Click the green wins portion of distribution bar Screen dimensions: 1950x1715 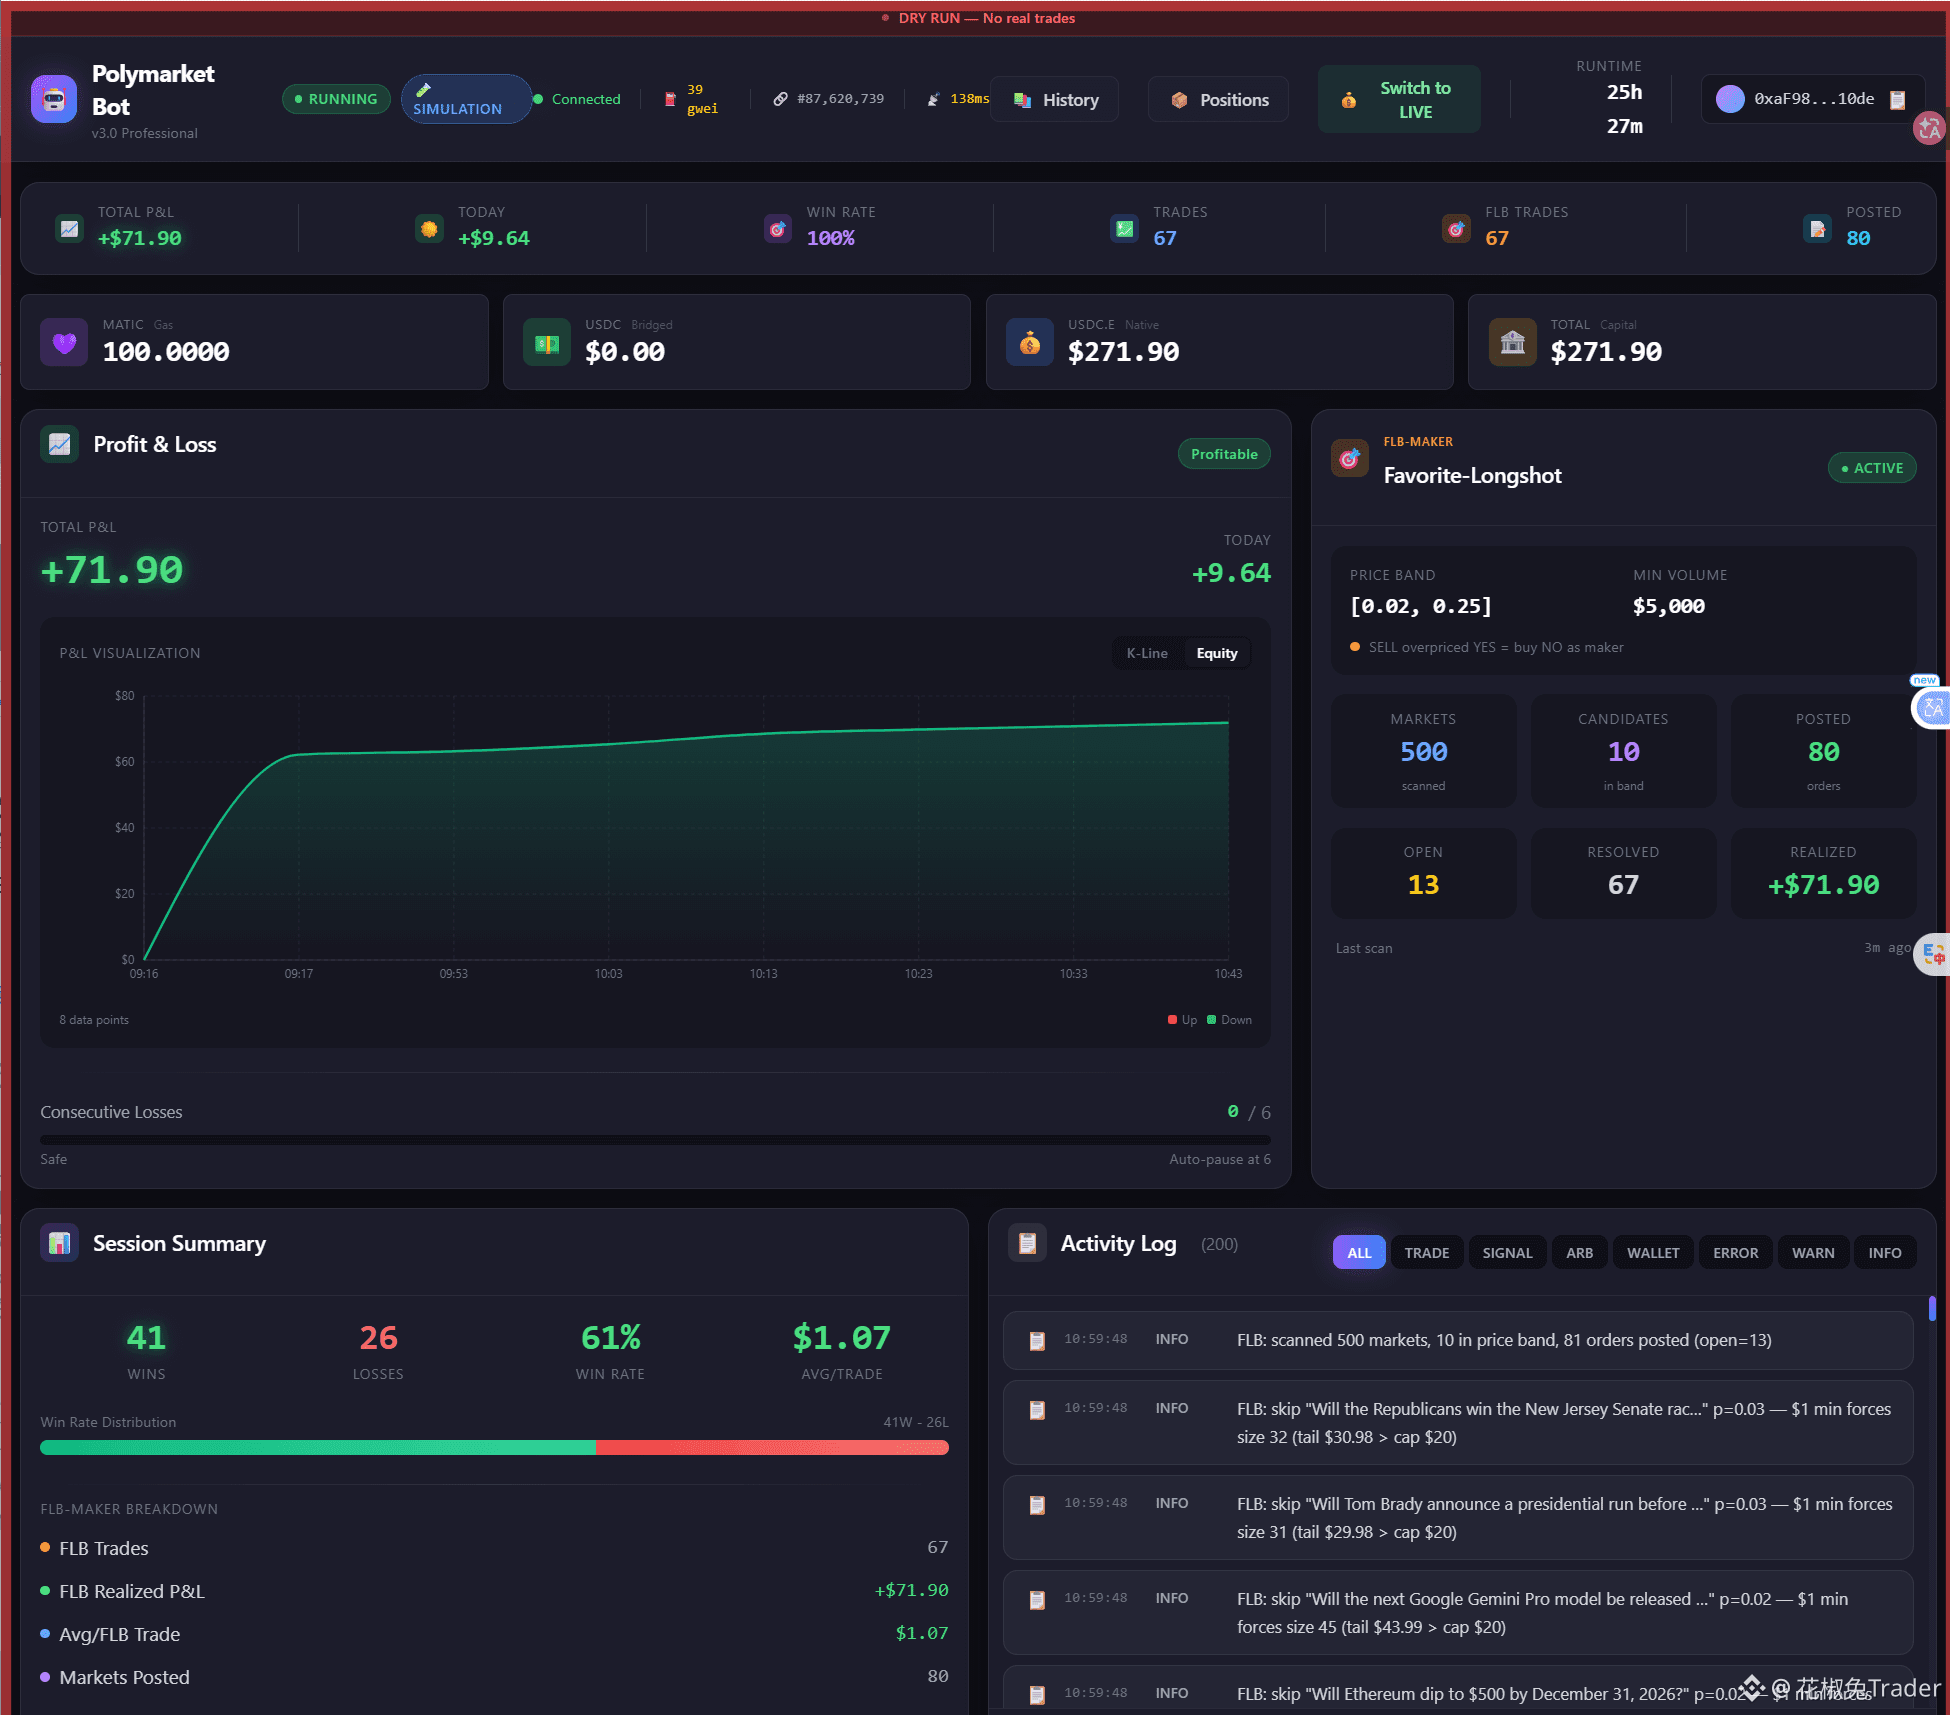tap(318, 1448)
